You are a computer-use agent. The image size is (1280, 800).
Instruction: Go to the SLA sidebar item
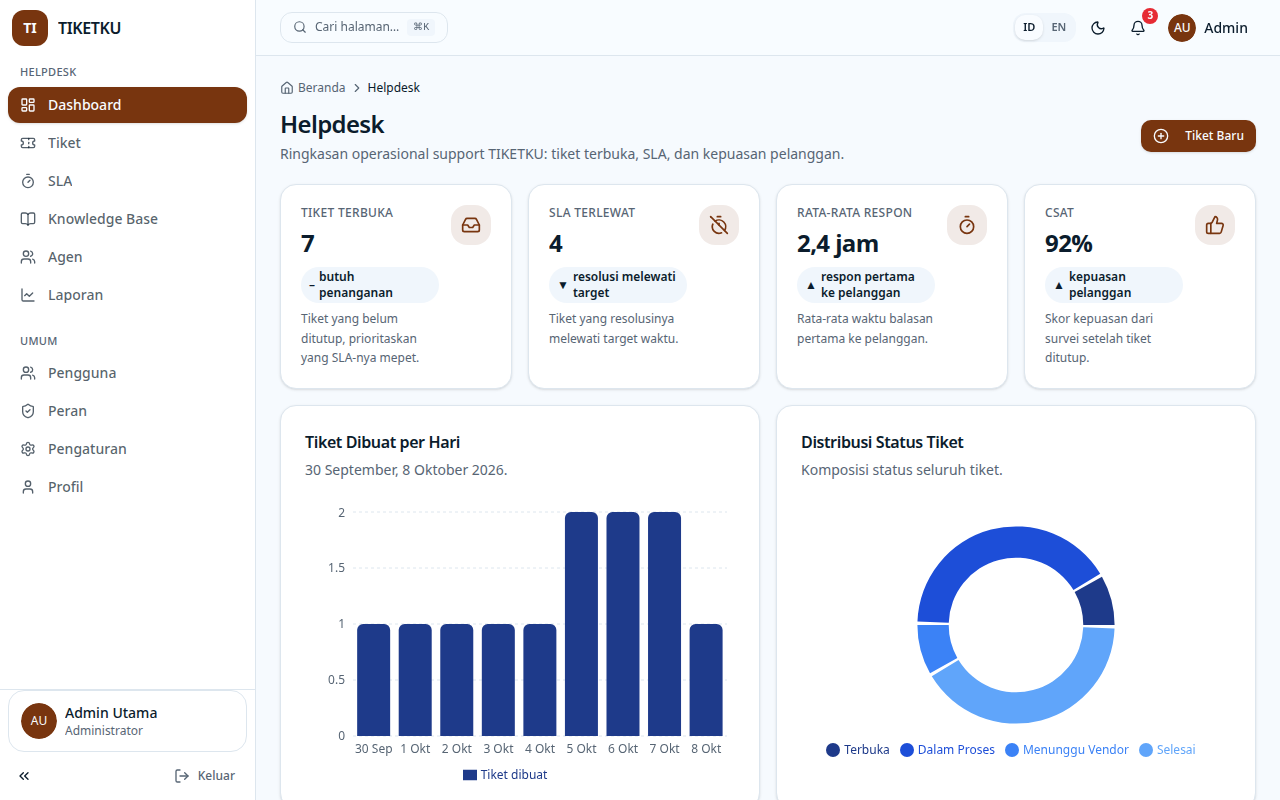pos(127,181)
